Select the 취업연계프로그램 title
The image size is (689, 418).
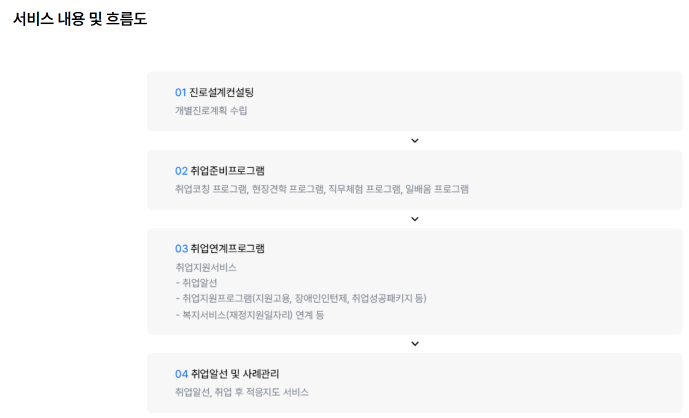227,249
